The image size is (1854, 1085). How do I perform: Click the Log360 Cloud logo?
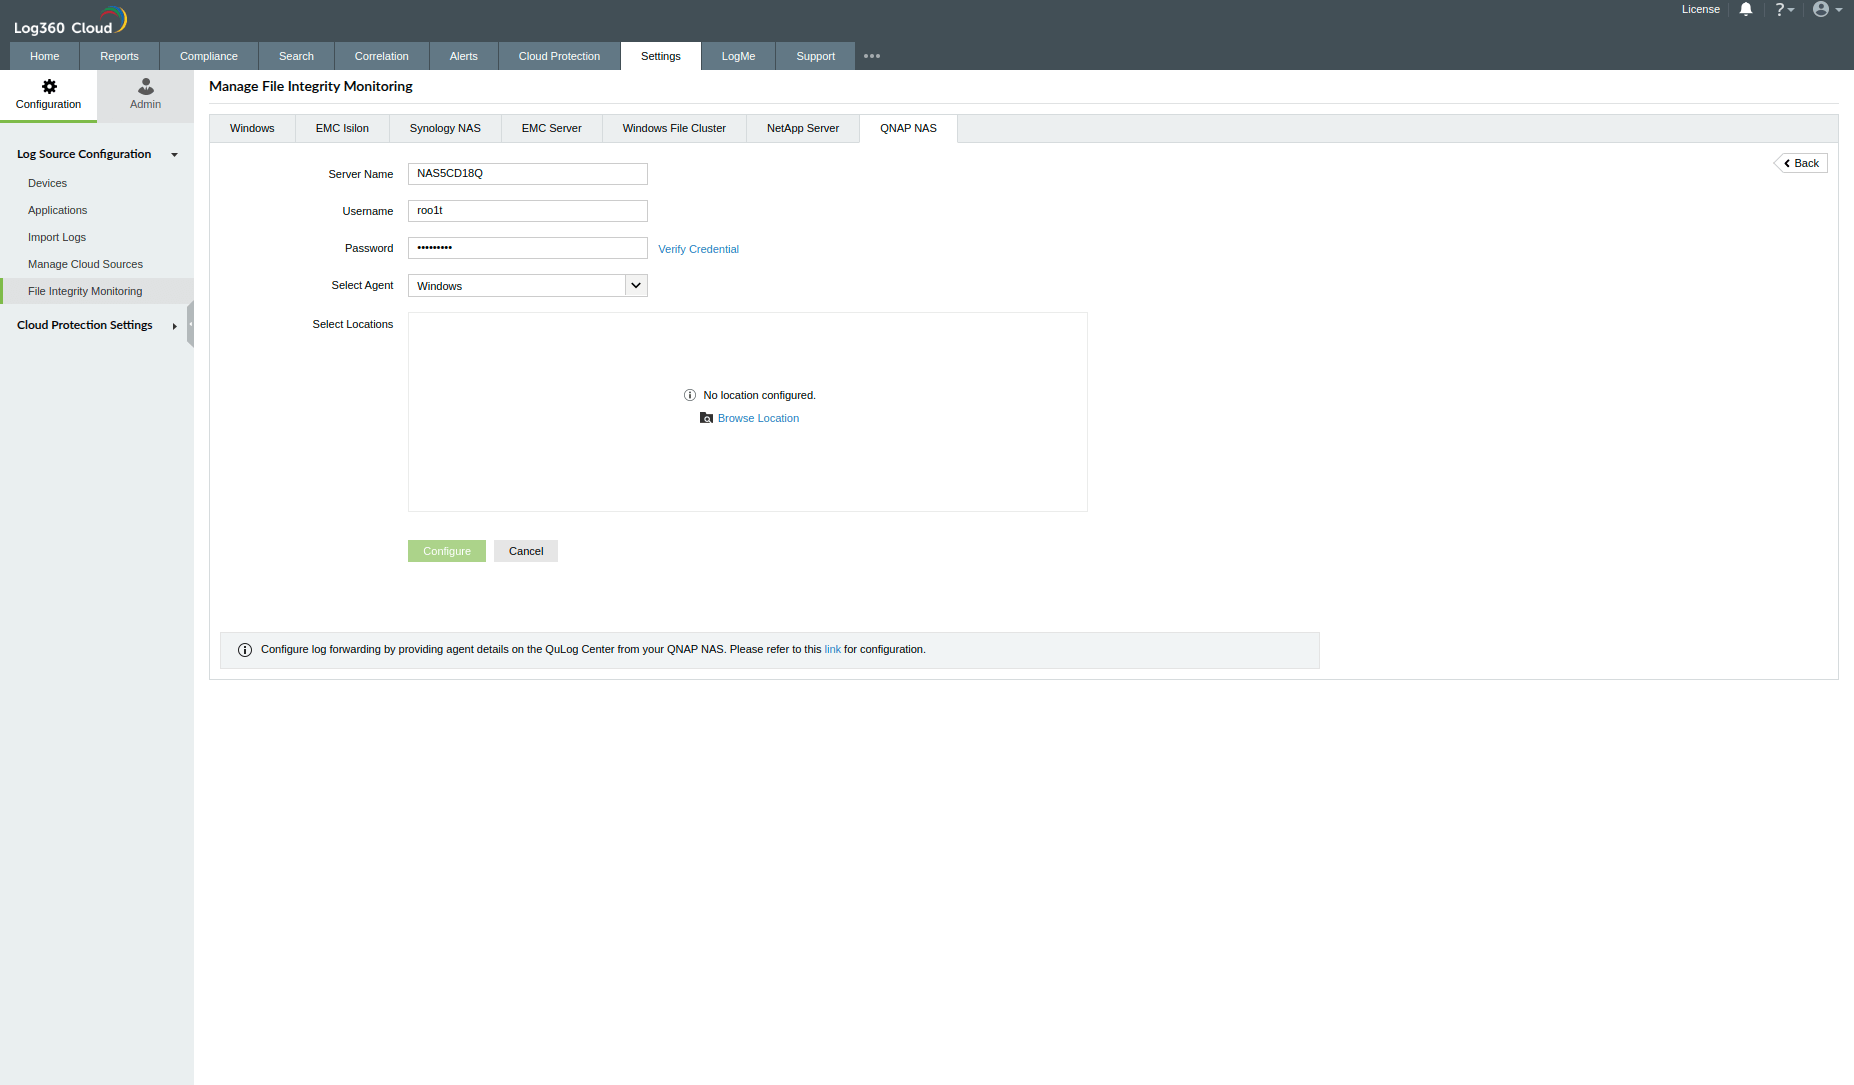point(70,21)
